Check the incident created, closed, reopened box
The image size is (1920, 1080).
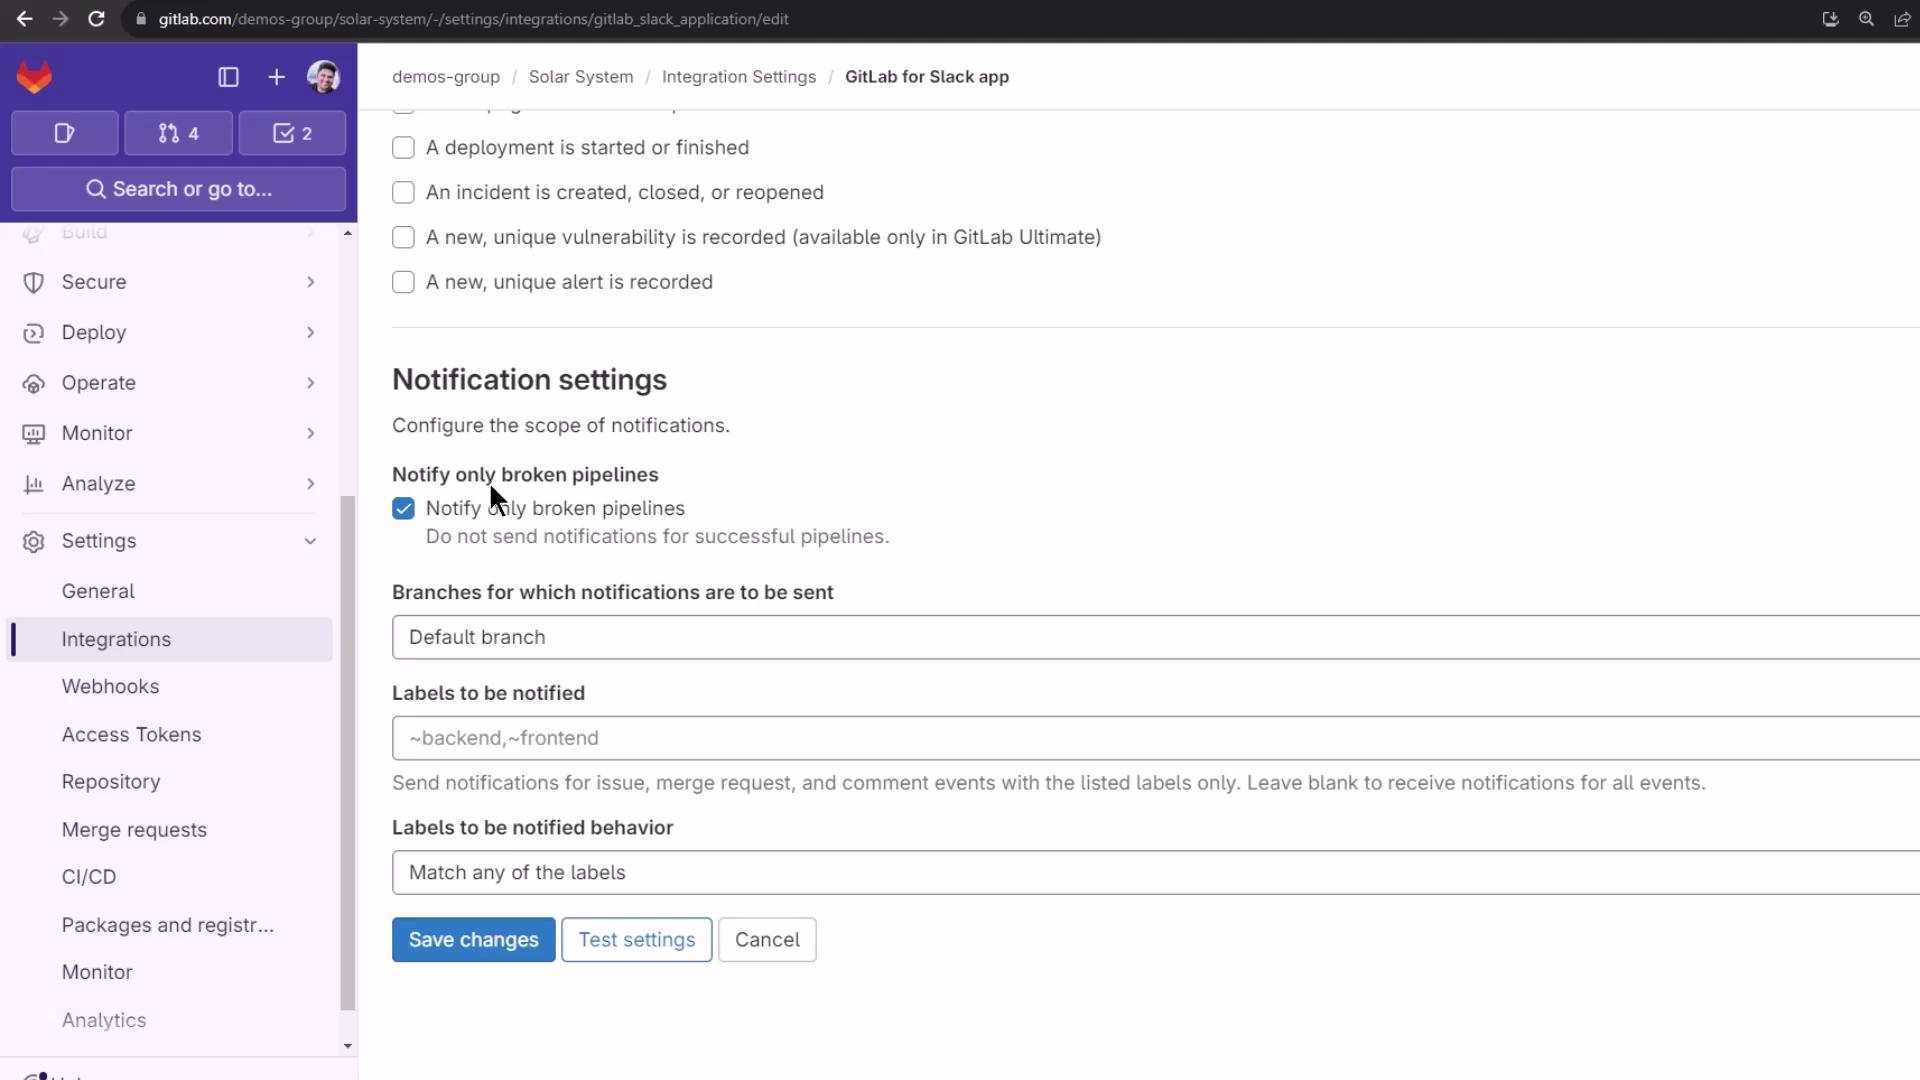click(x=403, y=193)
